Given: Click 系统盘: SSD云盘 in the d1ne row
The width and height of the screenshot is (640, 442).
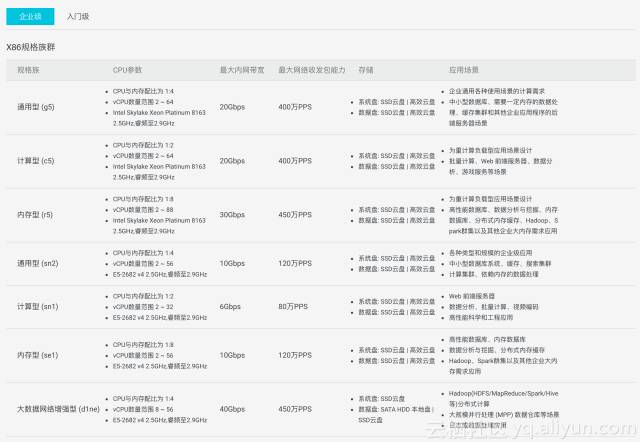Looking at the screenshot, I should pos(382,398).
